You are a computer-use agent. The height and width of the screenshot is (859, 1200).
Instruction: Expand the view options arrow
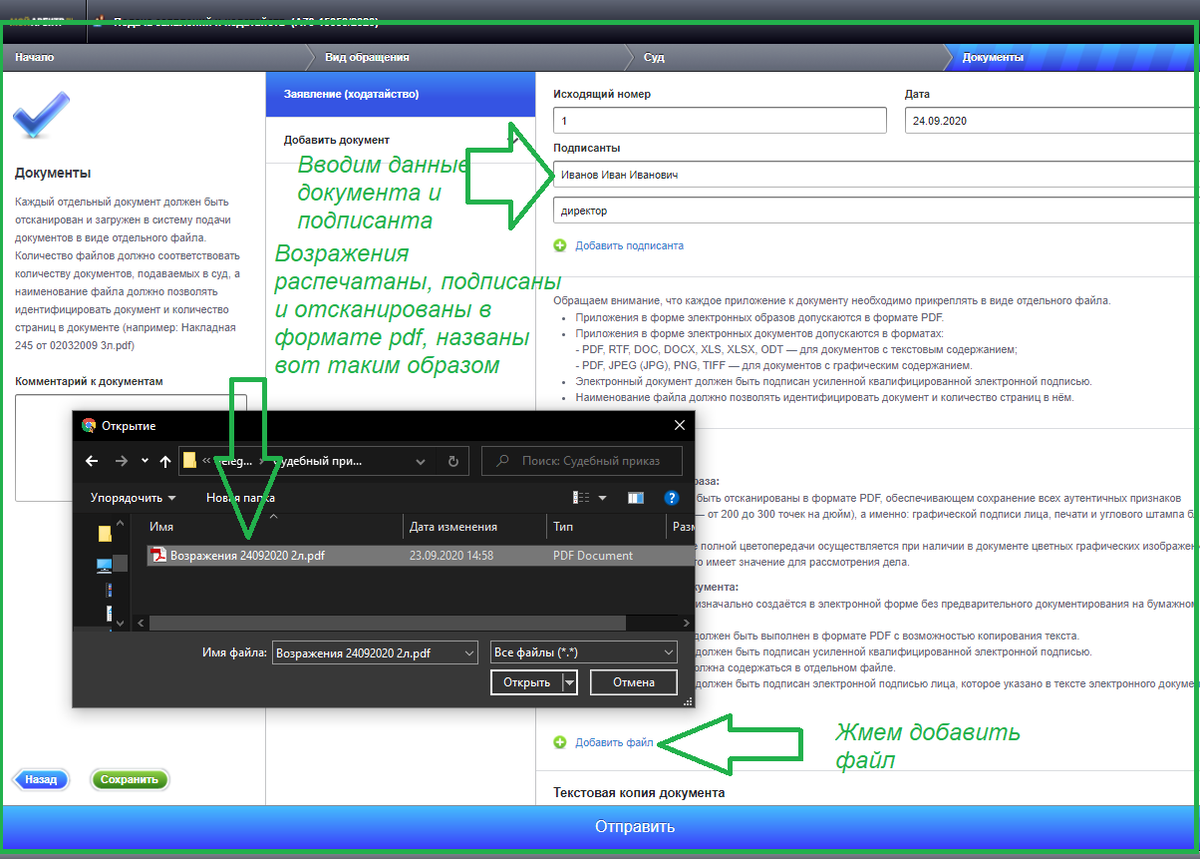click(603, 497)
